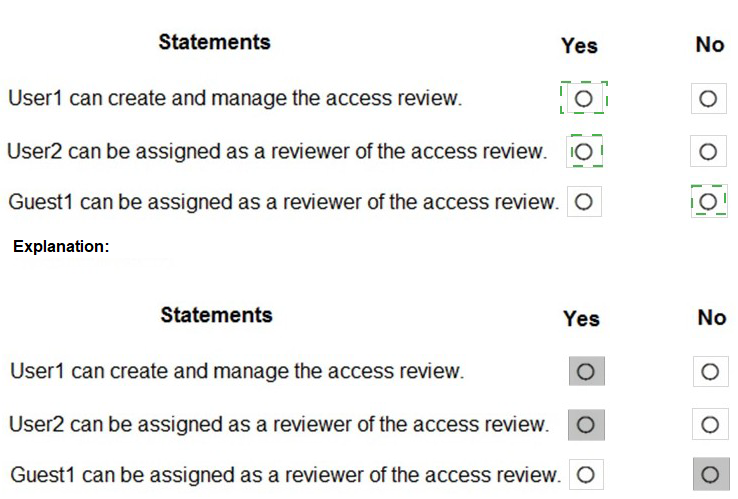
Task: Choose Yes for User2 in the first table
Action: (585, 152)
